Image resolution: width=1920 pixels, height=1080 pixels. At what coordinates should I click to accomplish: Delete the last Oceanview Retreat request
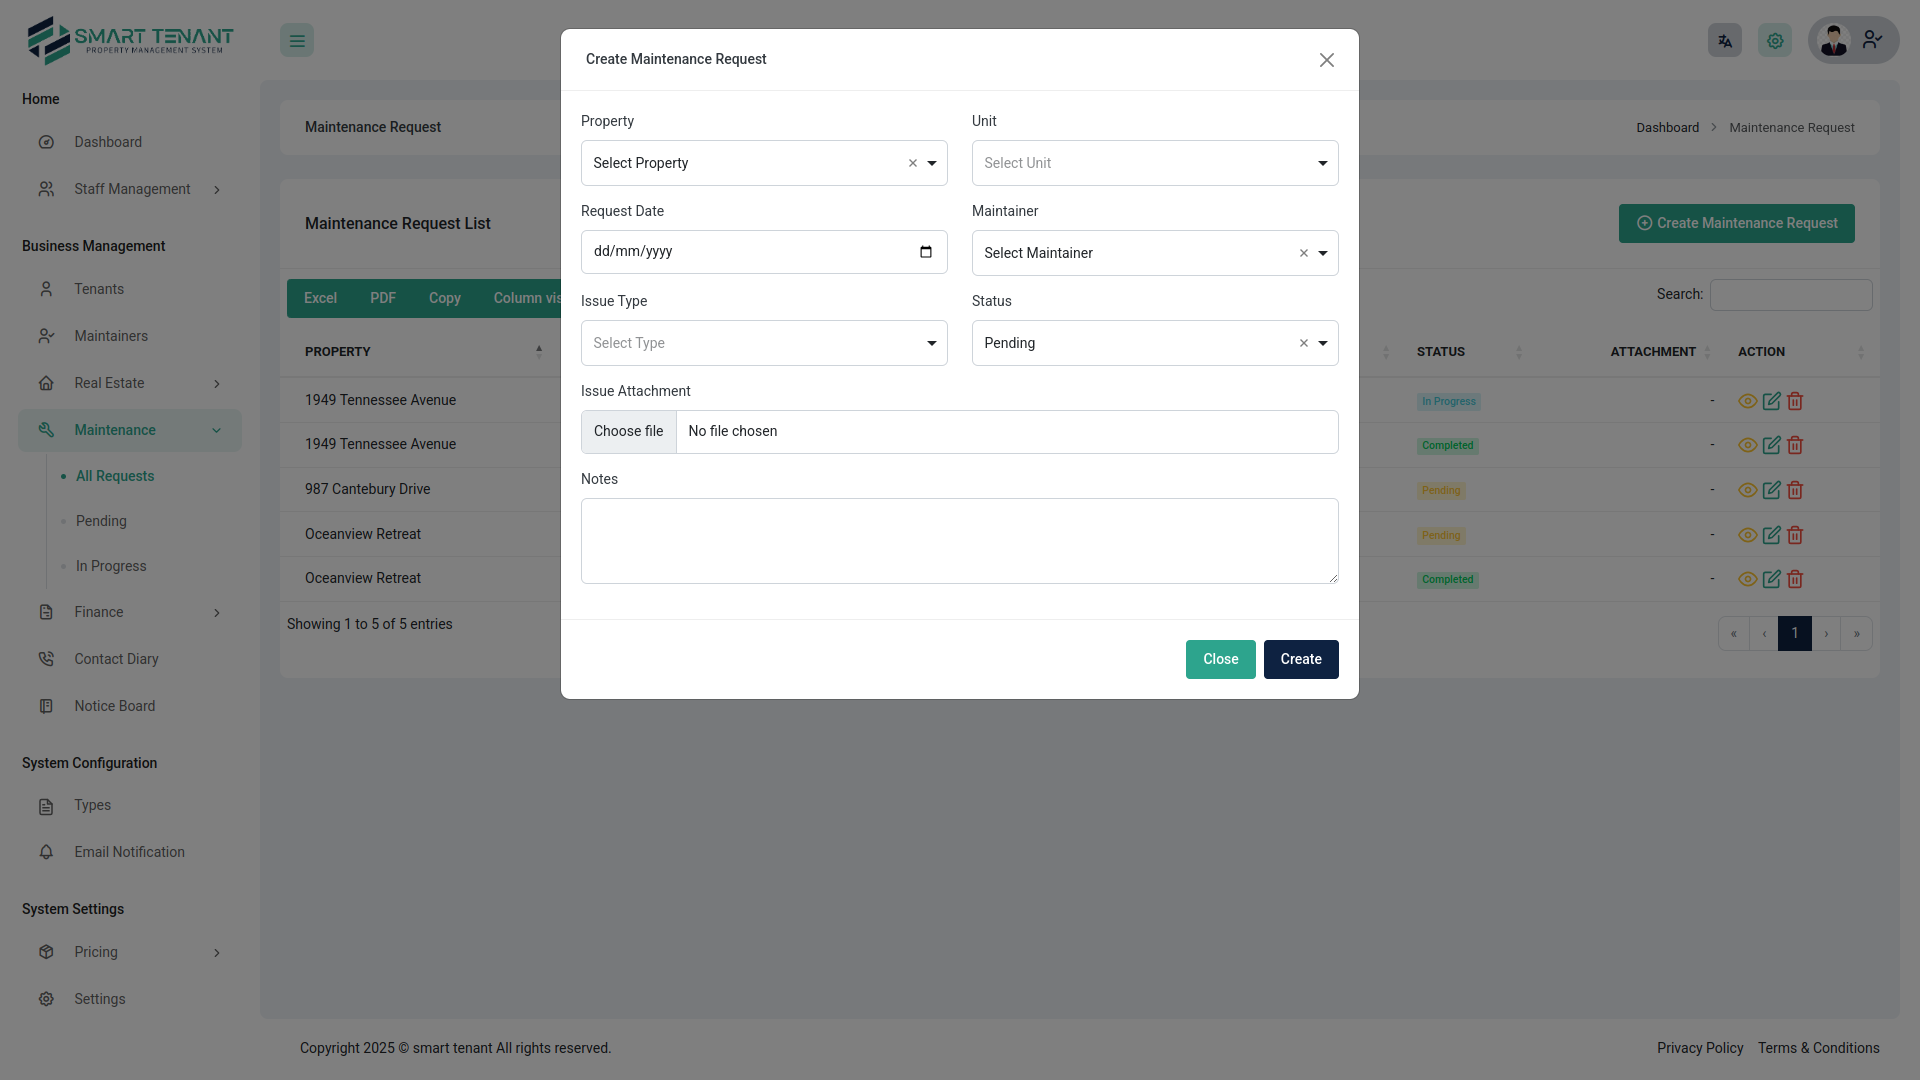tap(1795, 579)
